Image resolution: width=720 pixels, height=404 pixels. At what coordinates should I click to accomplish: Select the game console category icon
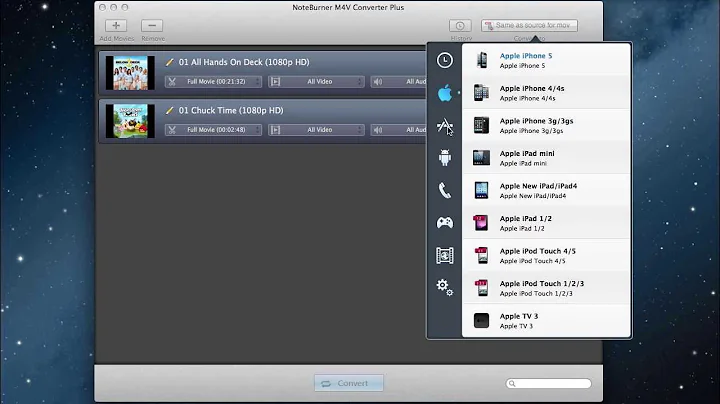[444, 223]
